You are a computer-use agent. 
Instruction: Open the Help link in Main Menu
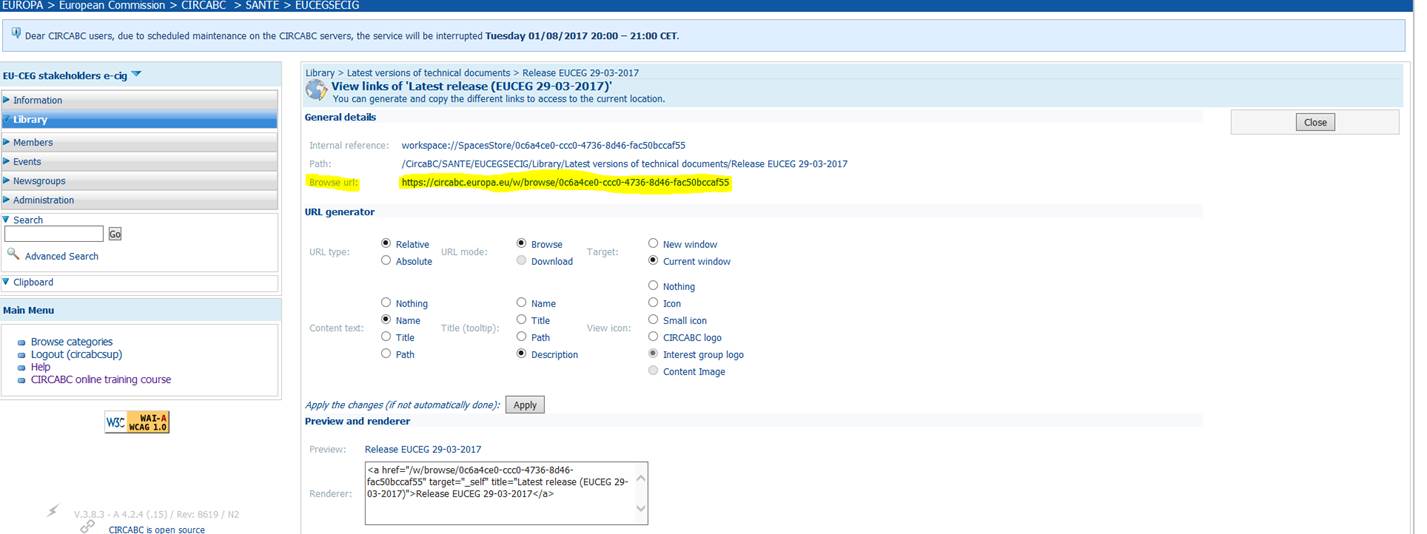click(x=40, y=367)
